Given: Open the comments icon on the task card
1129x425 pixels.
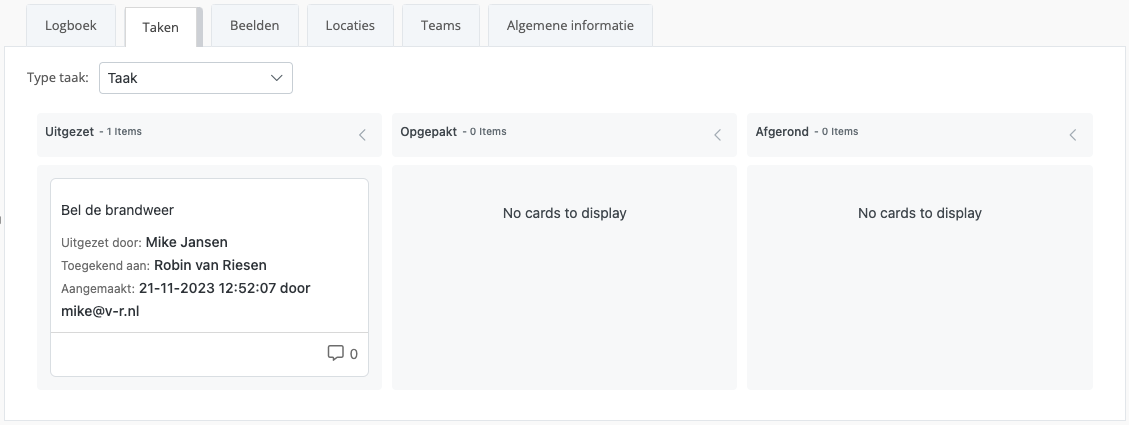Looking at the screenshot, I should tap(335, 353).
